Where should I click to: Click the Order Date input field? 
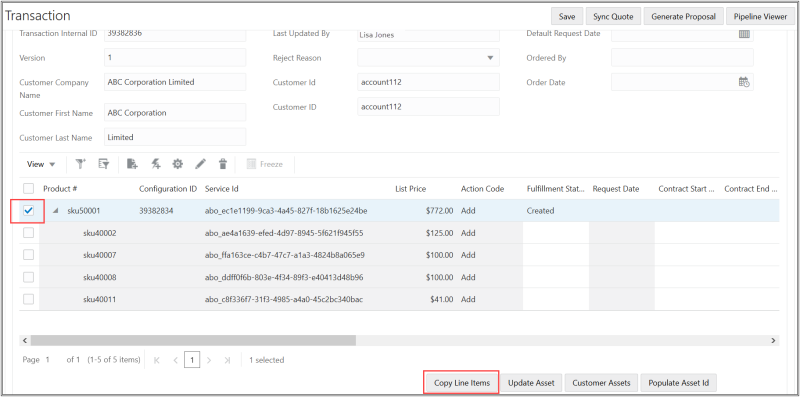coord(682,82)
